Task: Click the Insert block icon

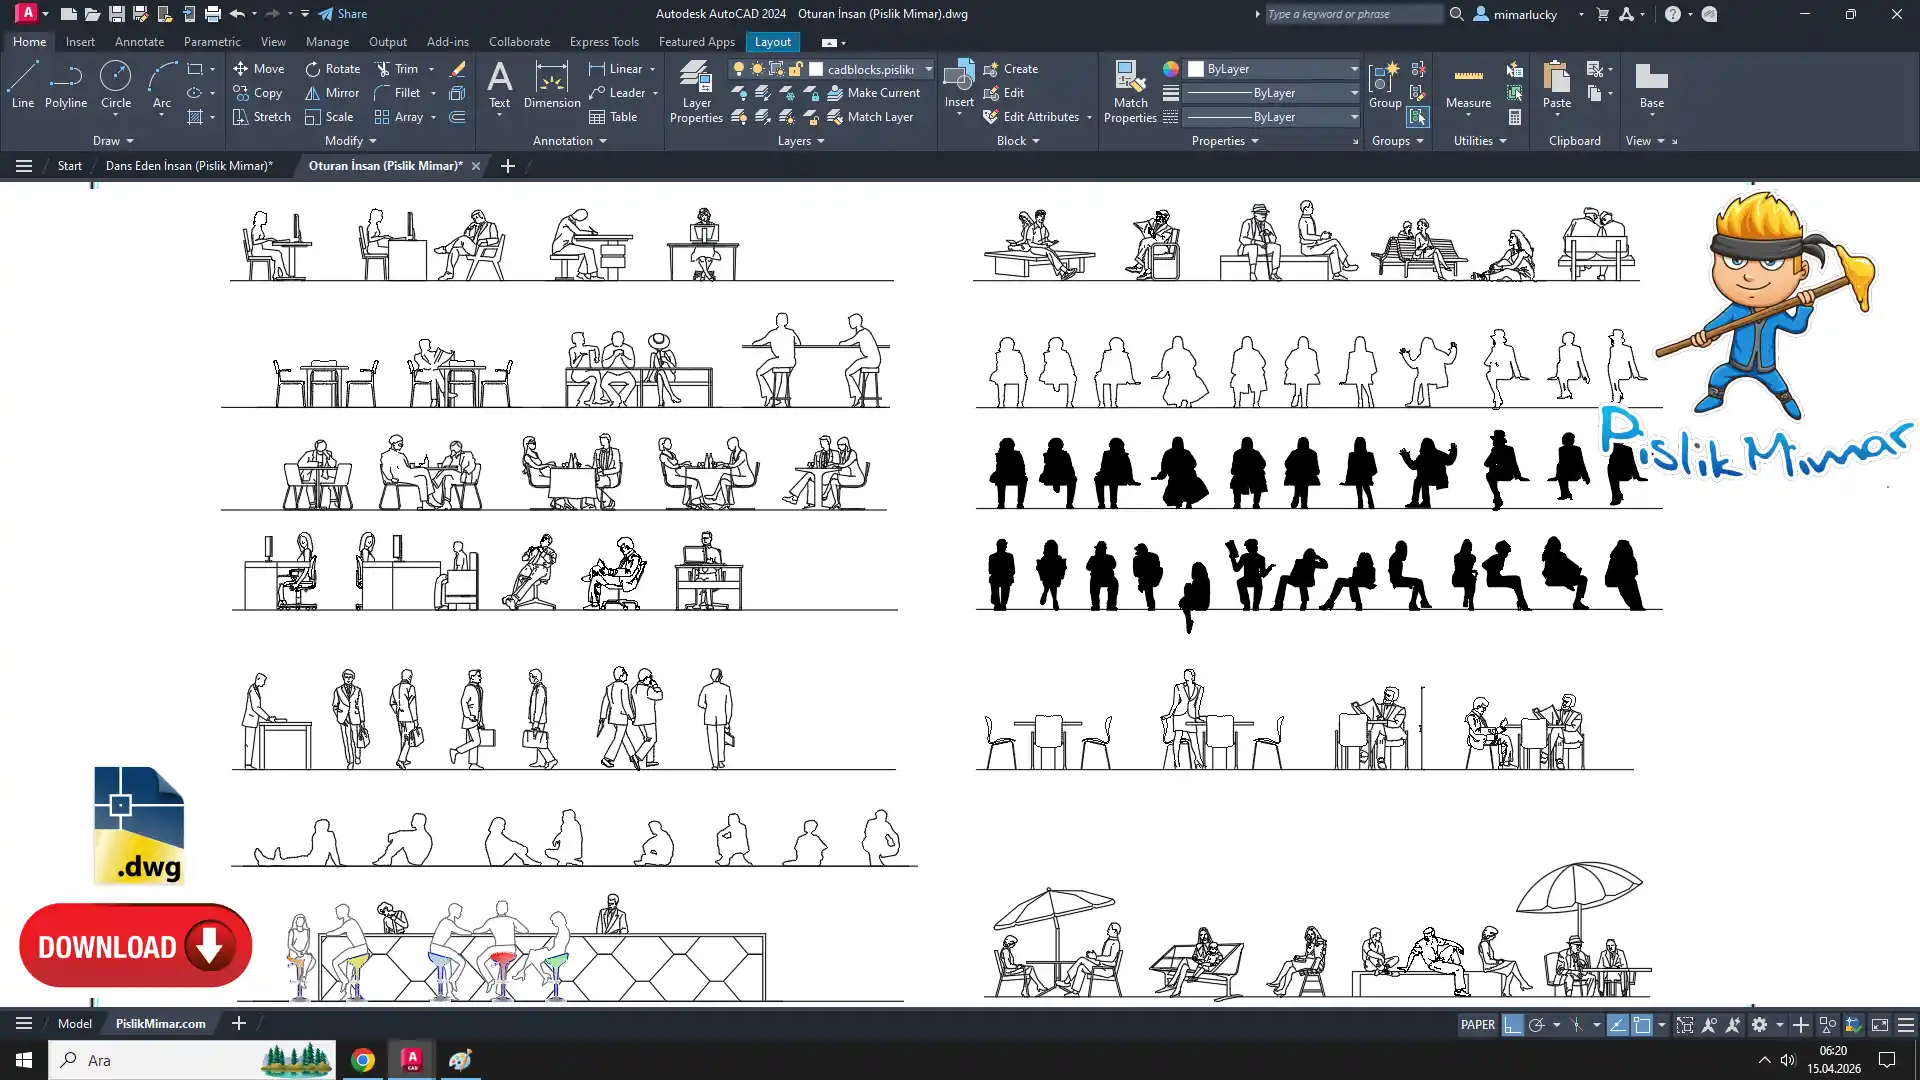Action: point(958,76)
